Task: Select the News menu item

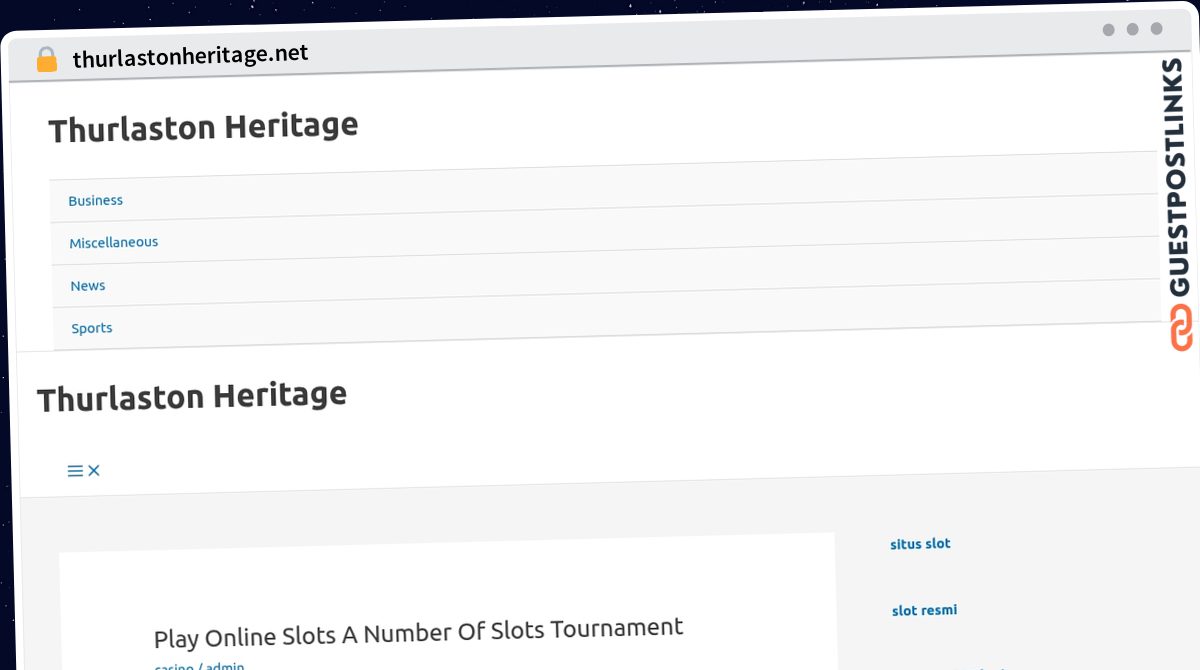Action: [88, 286]
